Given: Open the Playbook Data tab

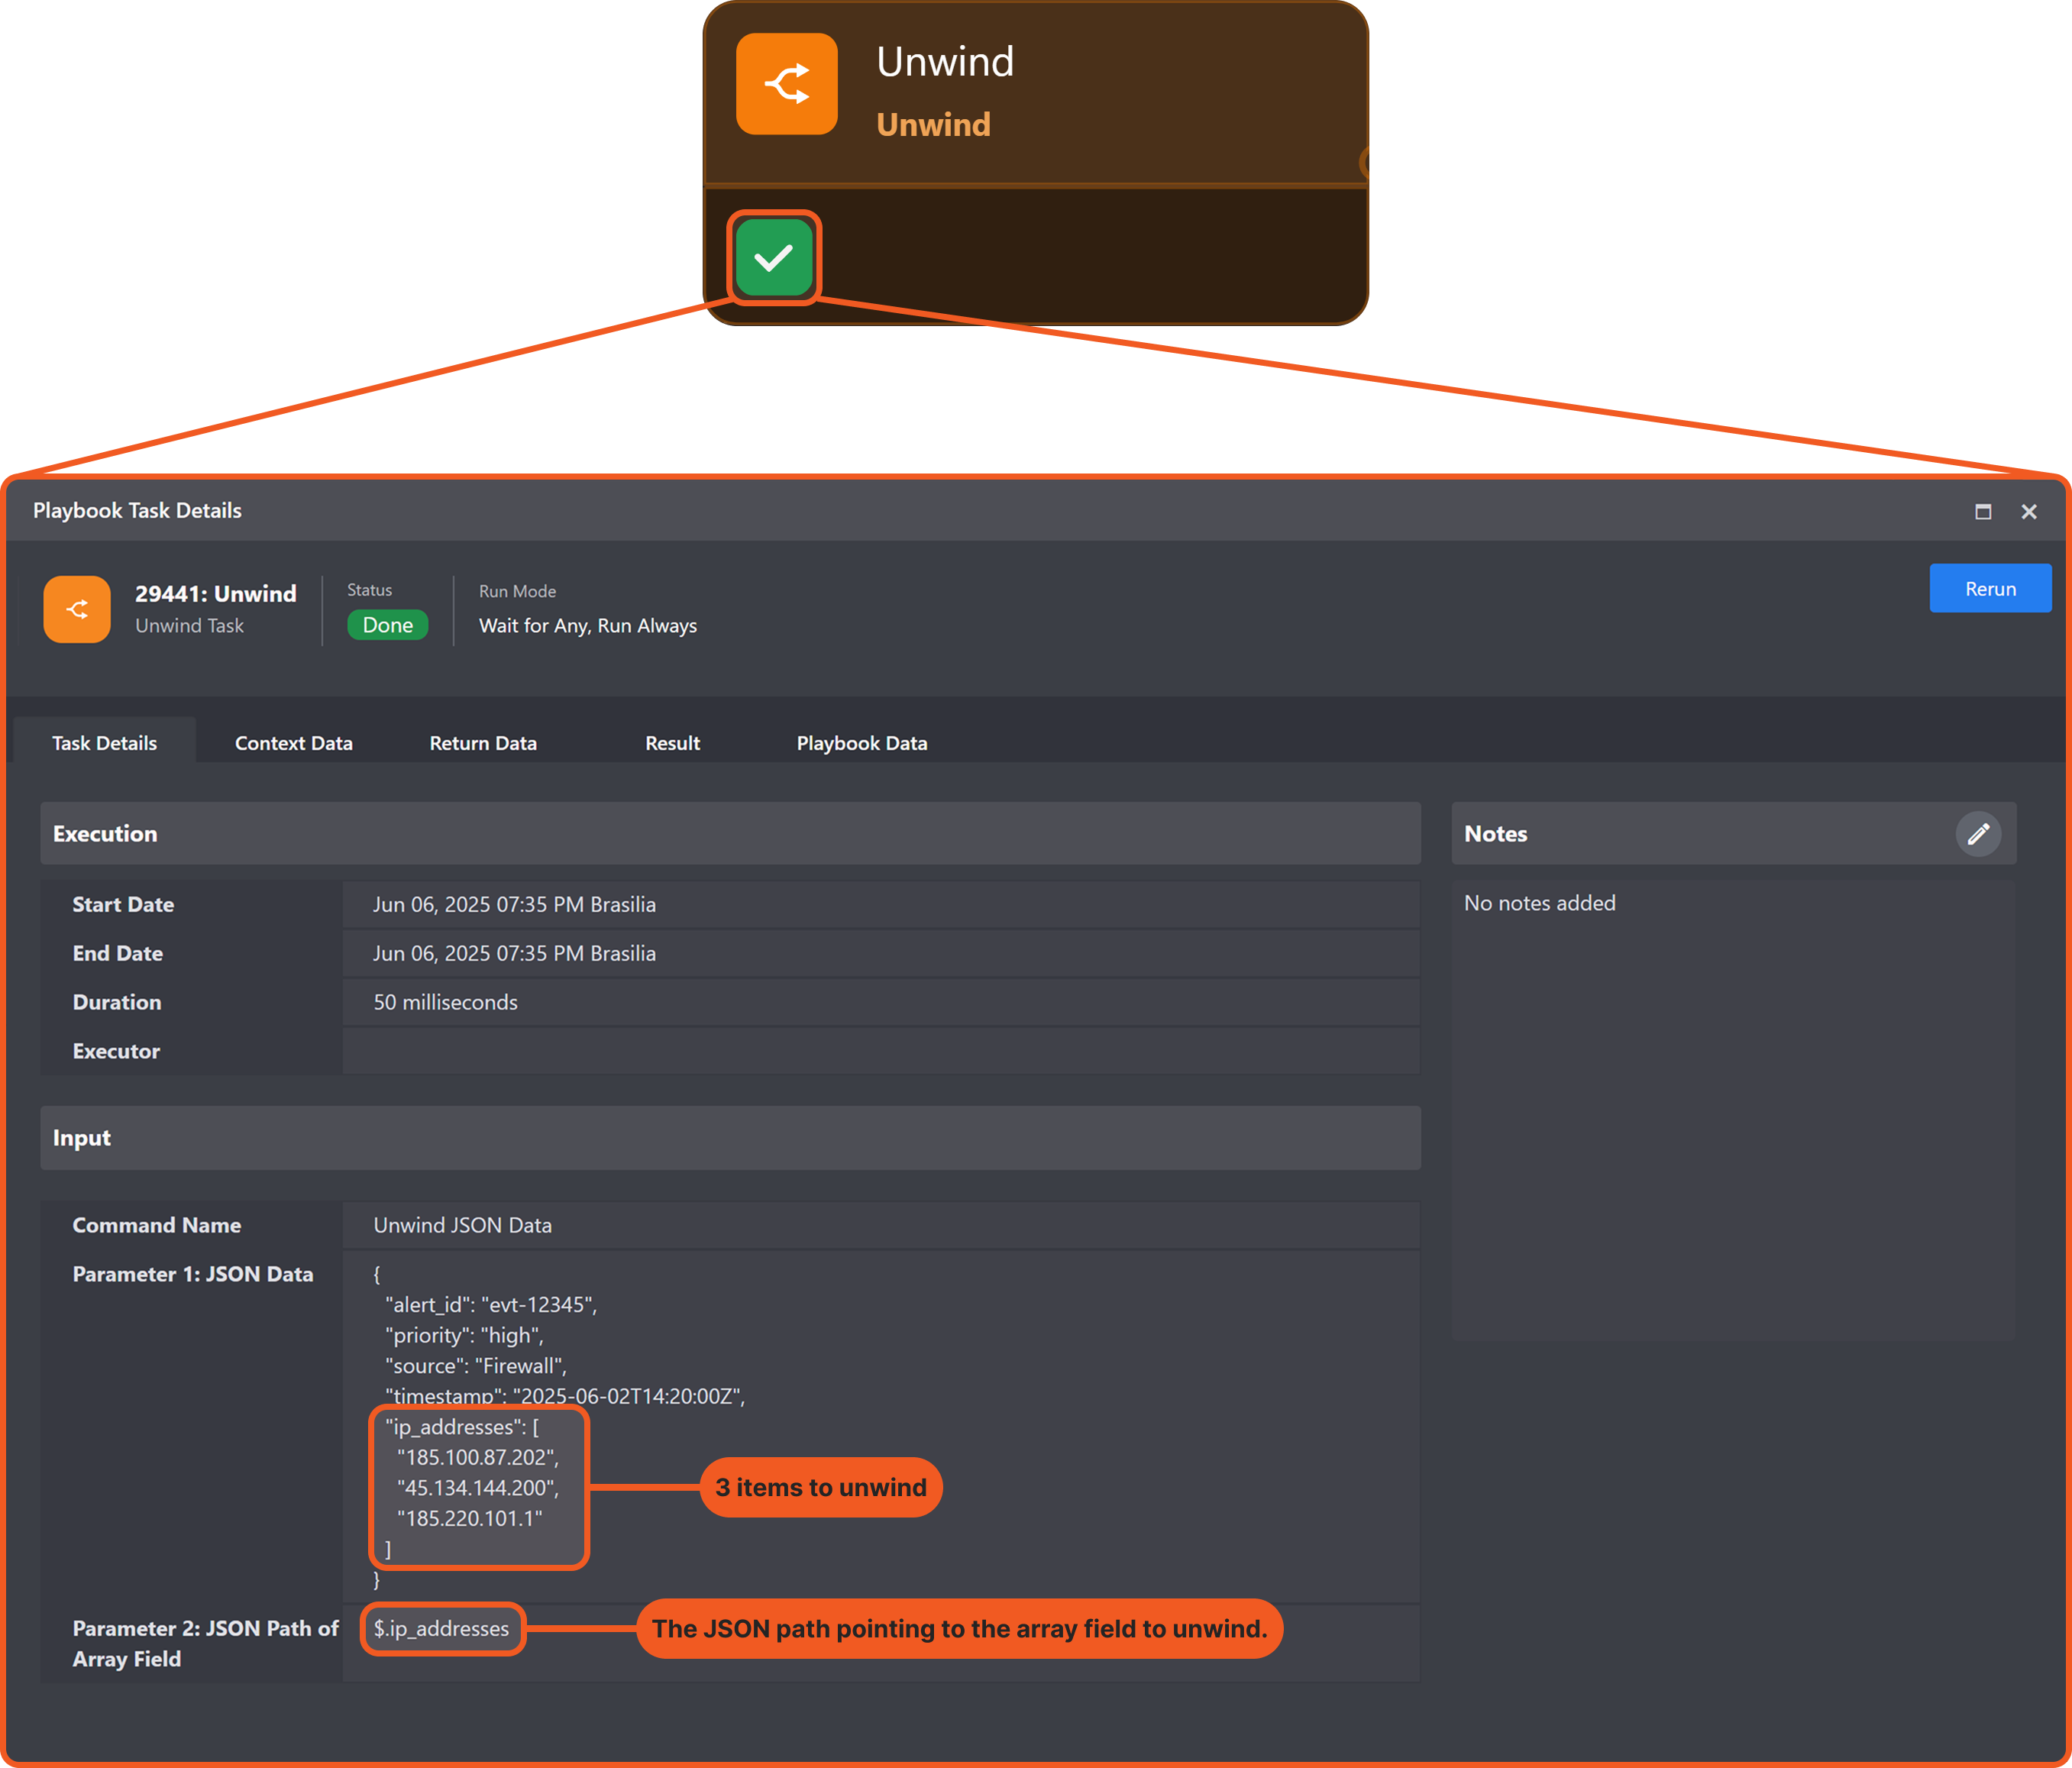Looking at the screenshot, I should click(x=861, y=743).
